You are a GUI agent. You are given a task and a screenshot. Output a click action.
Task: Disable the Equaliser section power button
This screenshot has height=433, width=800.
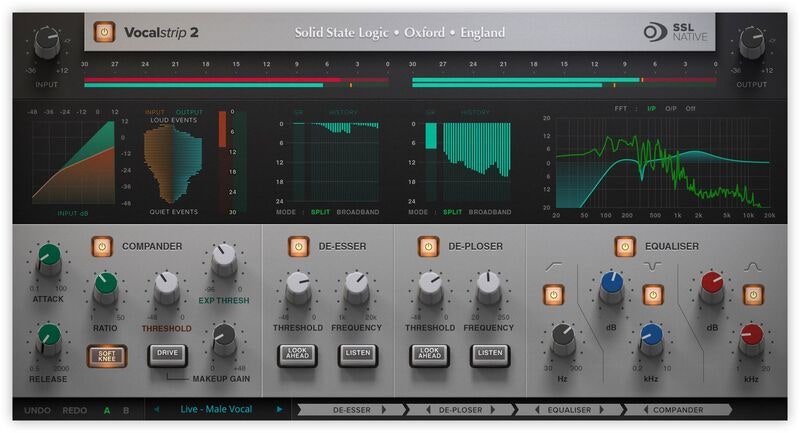[x=625, y=245]
